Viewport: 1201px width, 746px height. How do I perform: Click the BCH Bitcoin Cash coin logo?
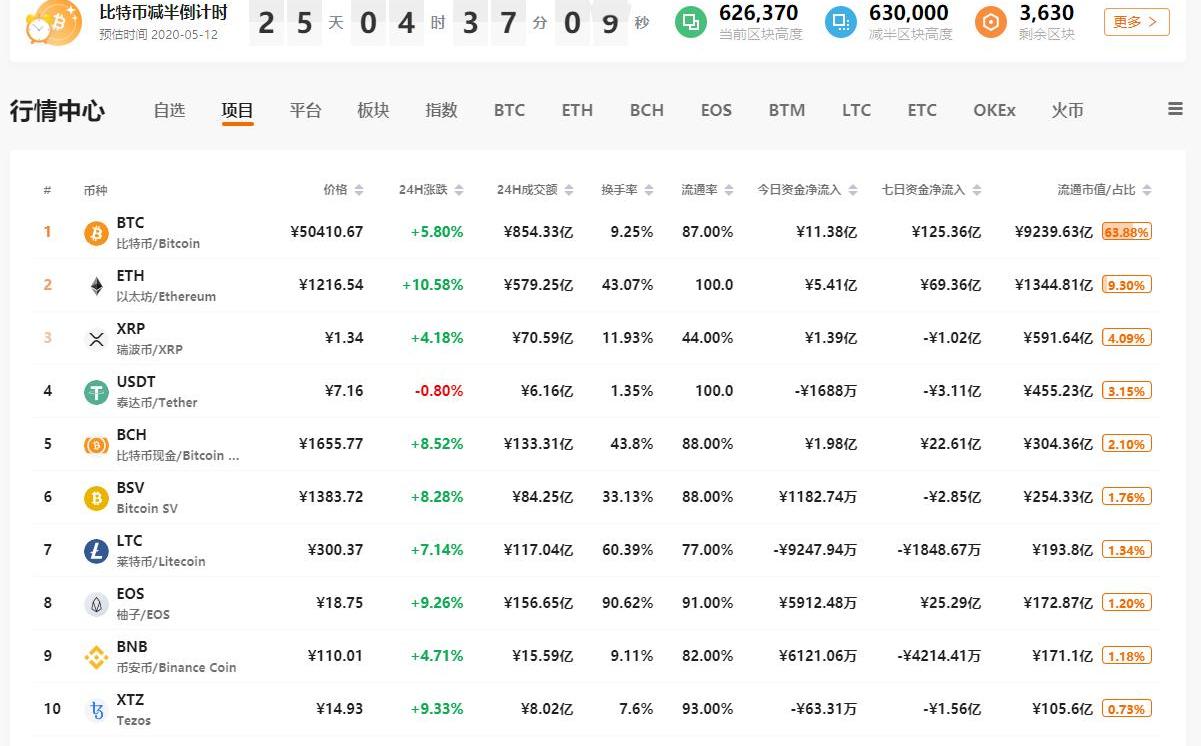coord(96,445)
